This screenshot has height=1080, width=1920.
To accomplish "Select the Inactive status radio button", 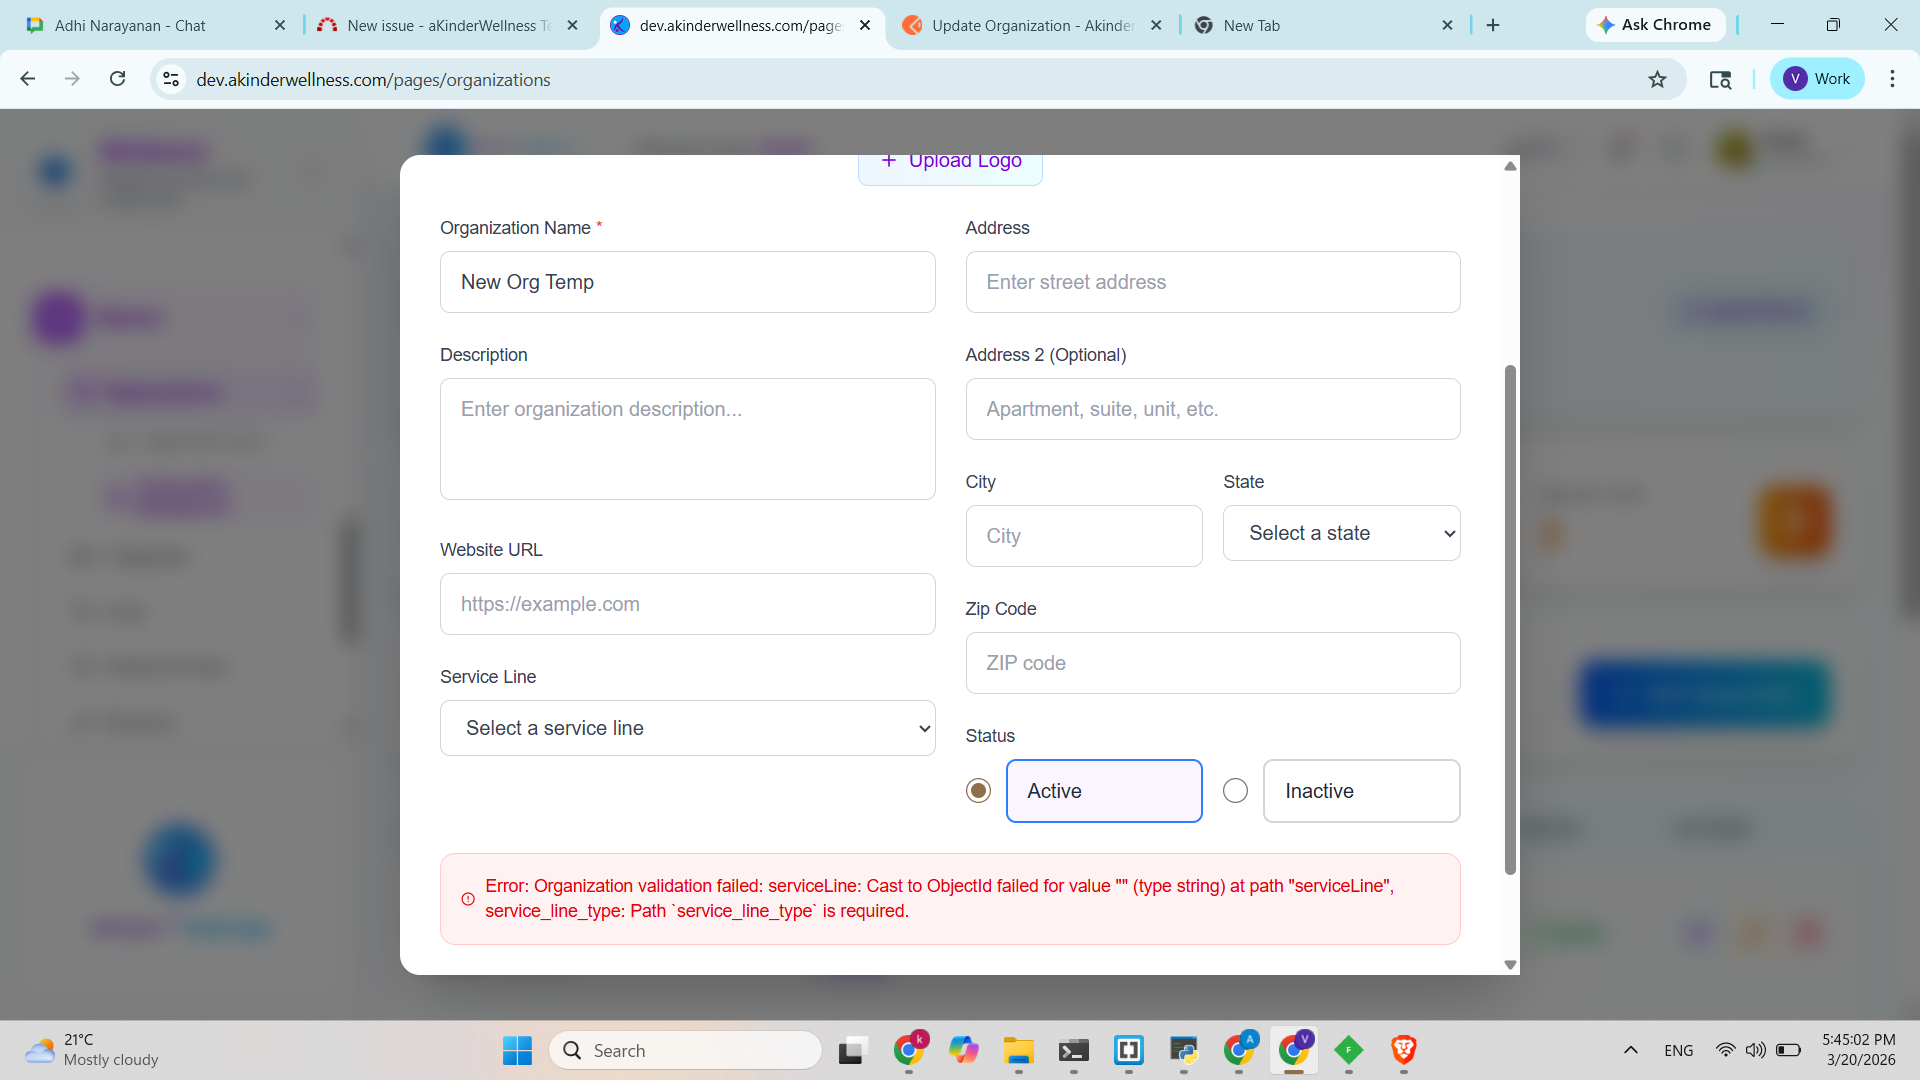I will coord(1235,791).
